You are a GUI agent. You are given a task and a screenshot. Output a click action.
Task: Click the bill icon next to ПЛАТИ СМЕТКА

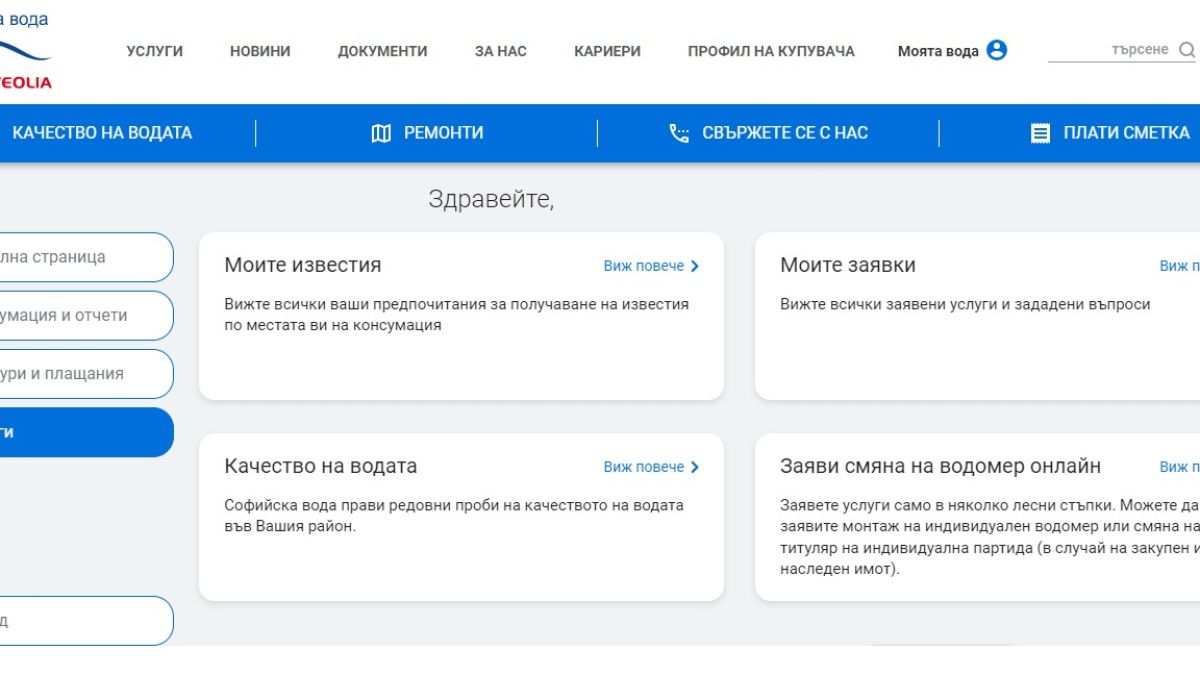[x=1041, y=133]
